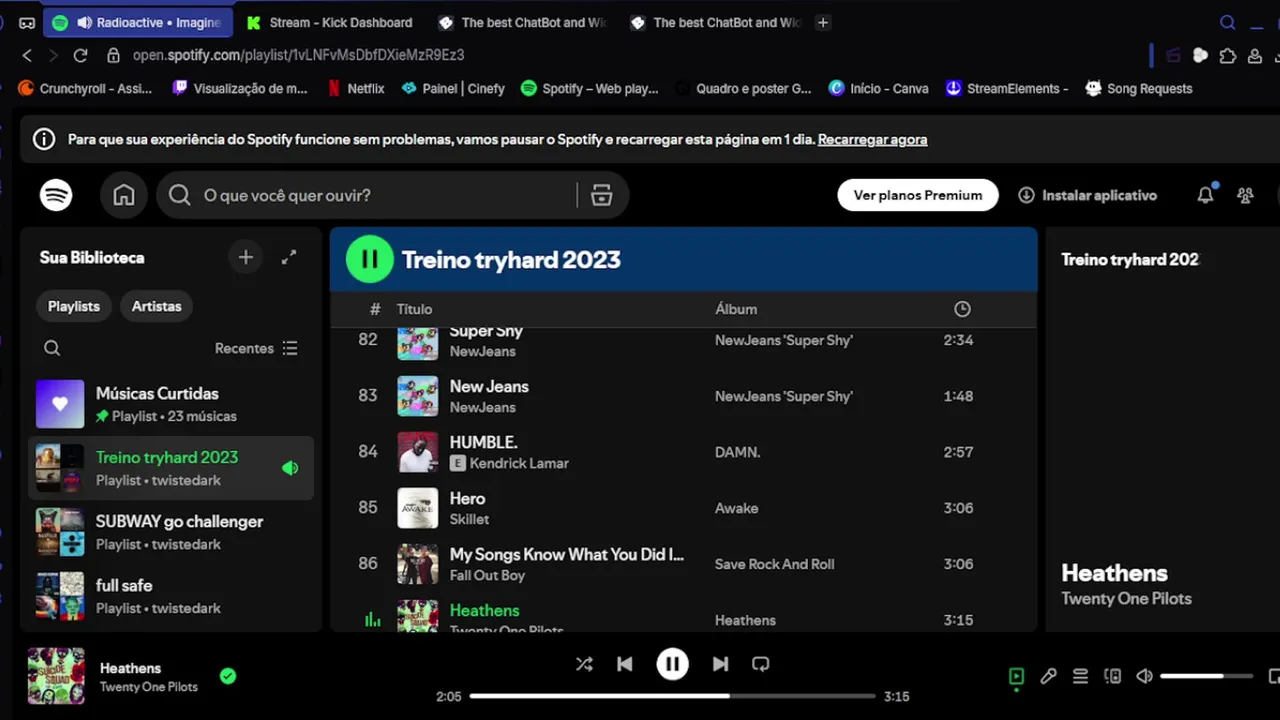Pause playback in the bottom player
This screenshot has height=720, width=1280.
pos(672,663)
